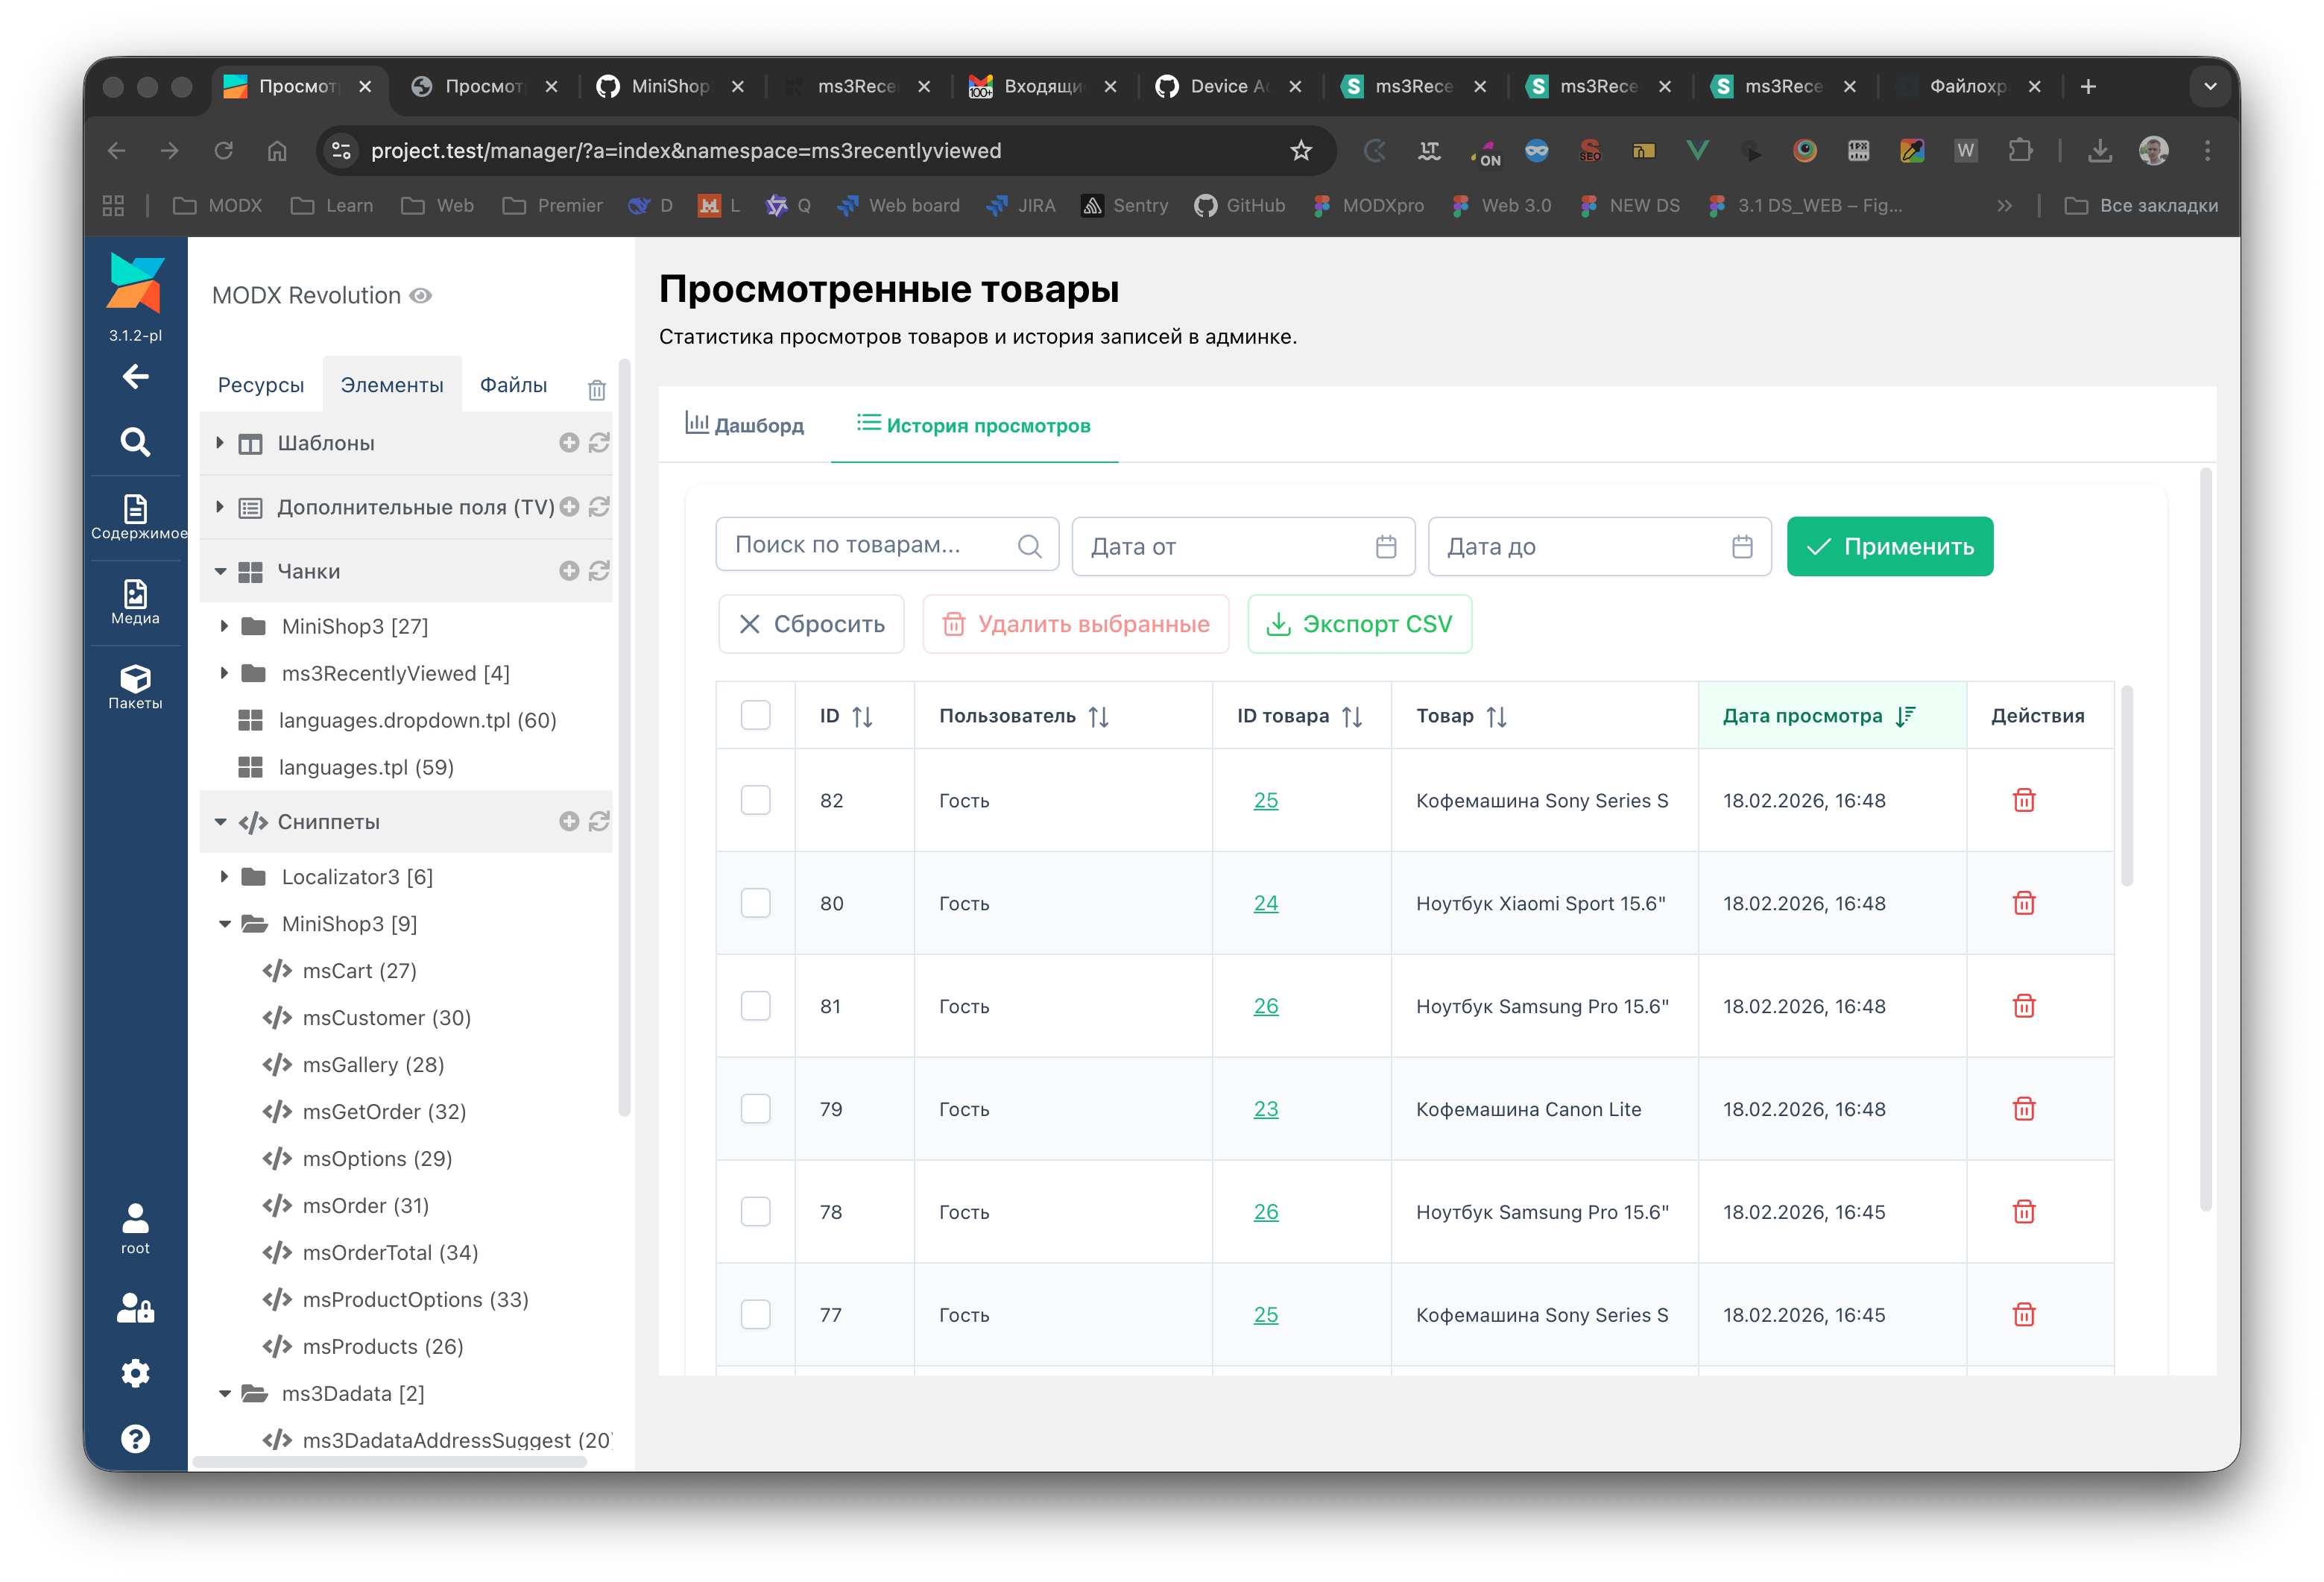Expand the Templates tree section
The image size is (2324, 1582).
pyautogui.click(x=220, y=442)
